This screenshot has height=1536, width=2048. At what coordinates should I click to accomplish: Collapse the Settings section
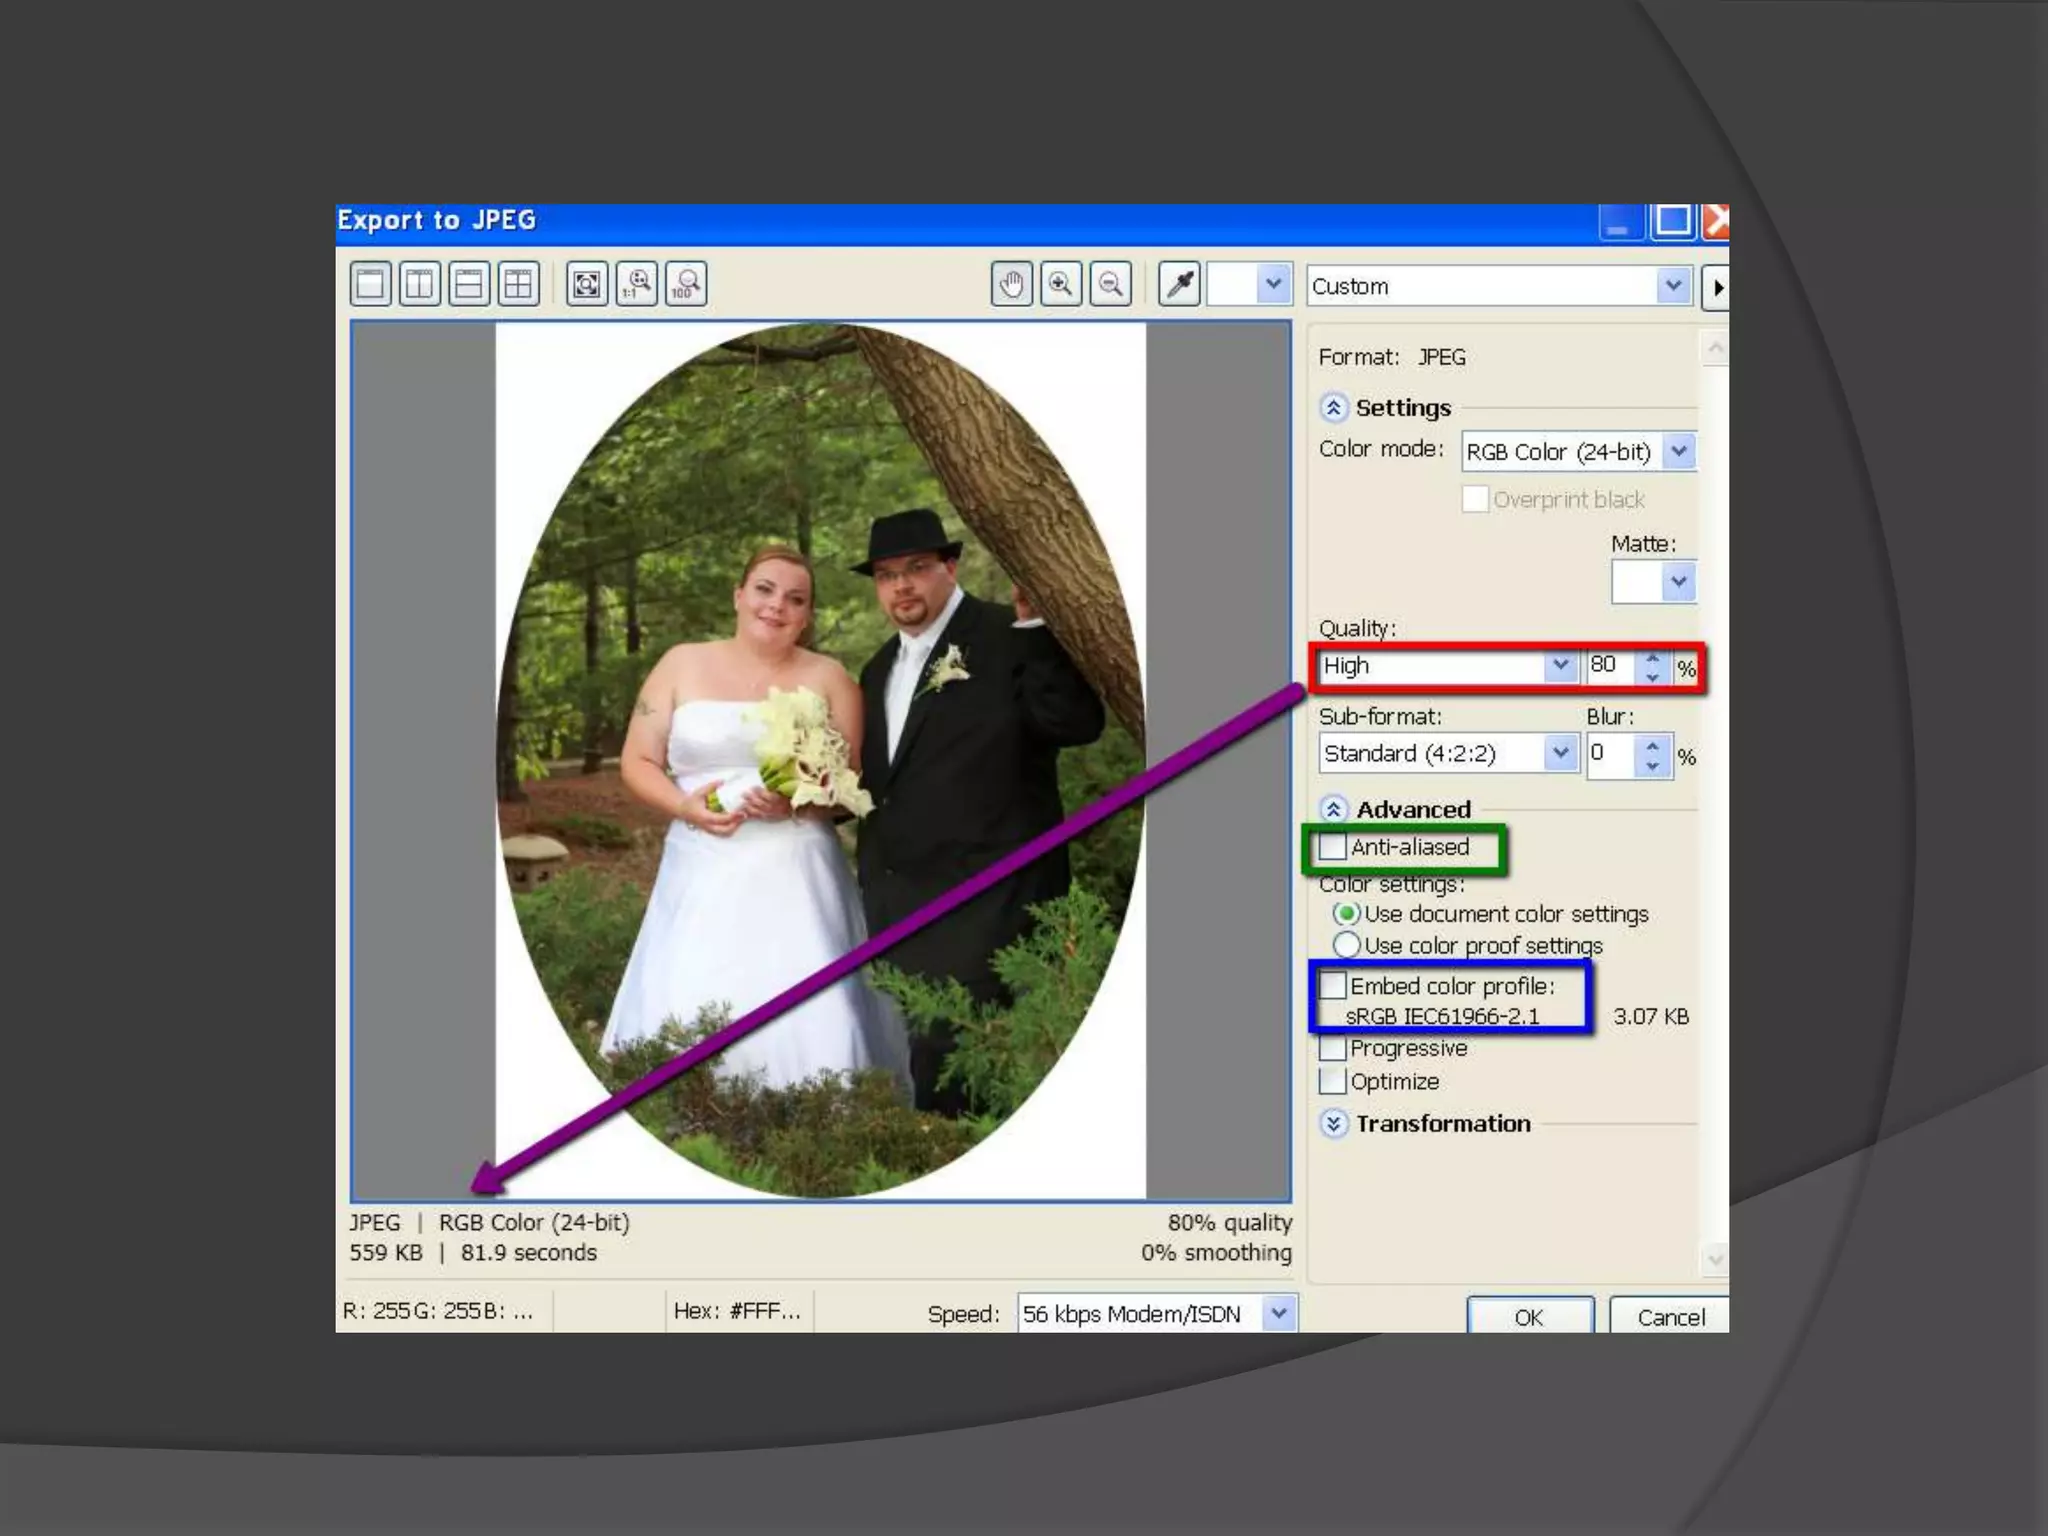(1333, 408)
